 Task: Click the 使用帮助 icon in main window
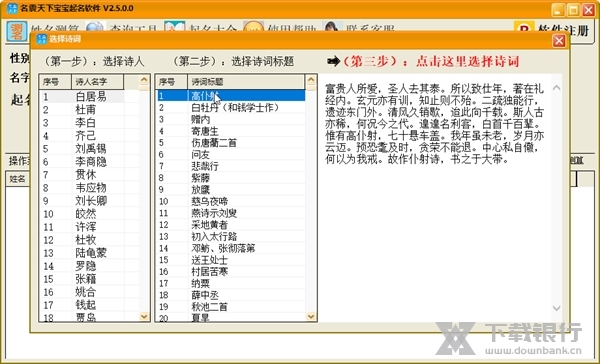coord(254,27)
